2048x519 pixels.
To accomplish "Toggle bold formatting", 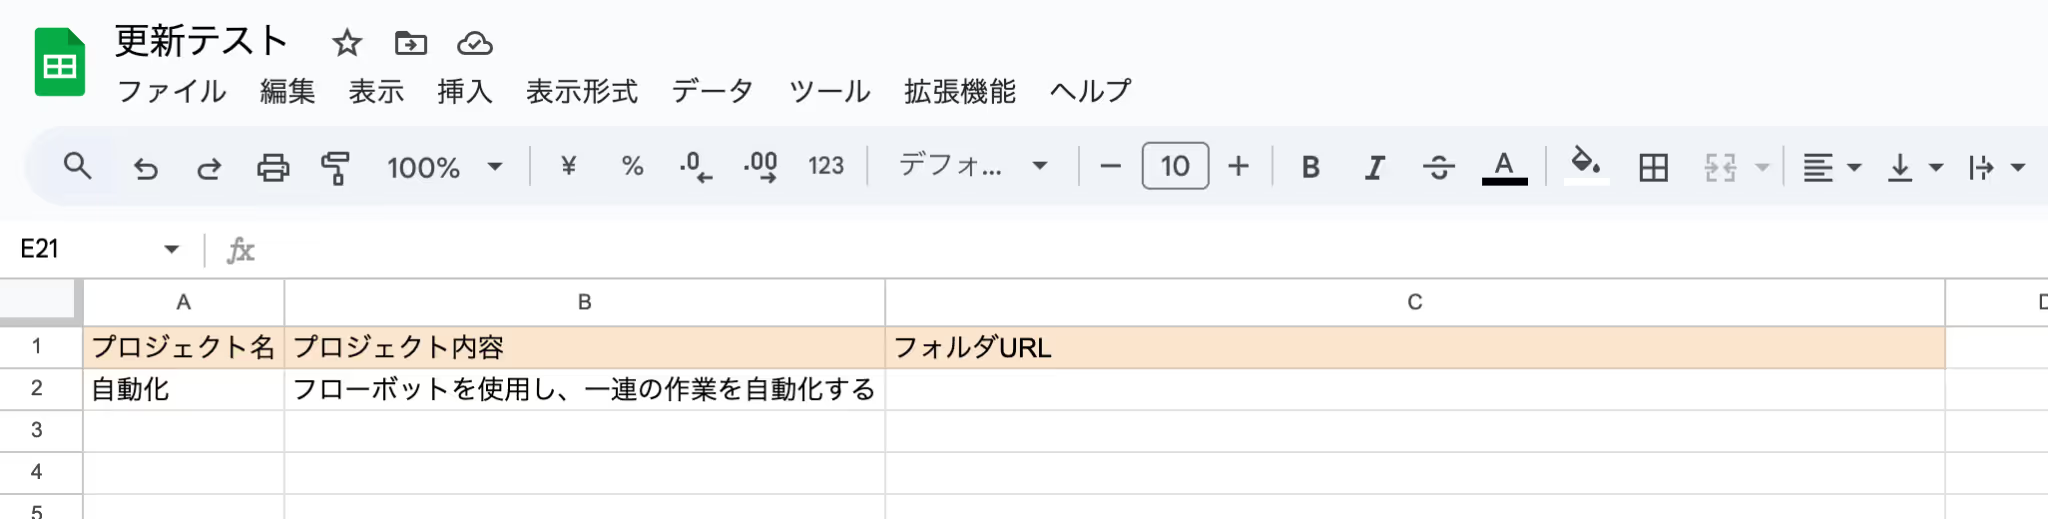I will [x=1310, y=167].
